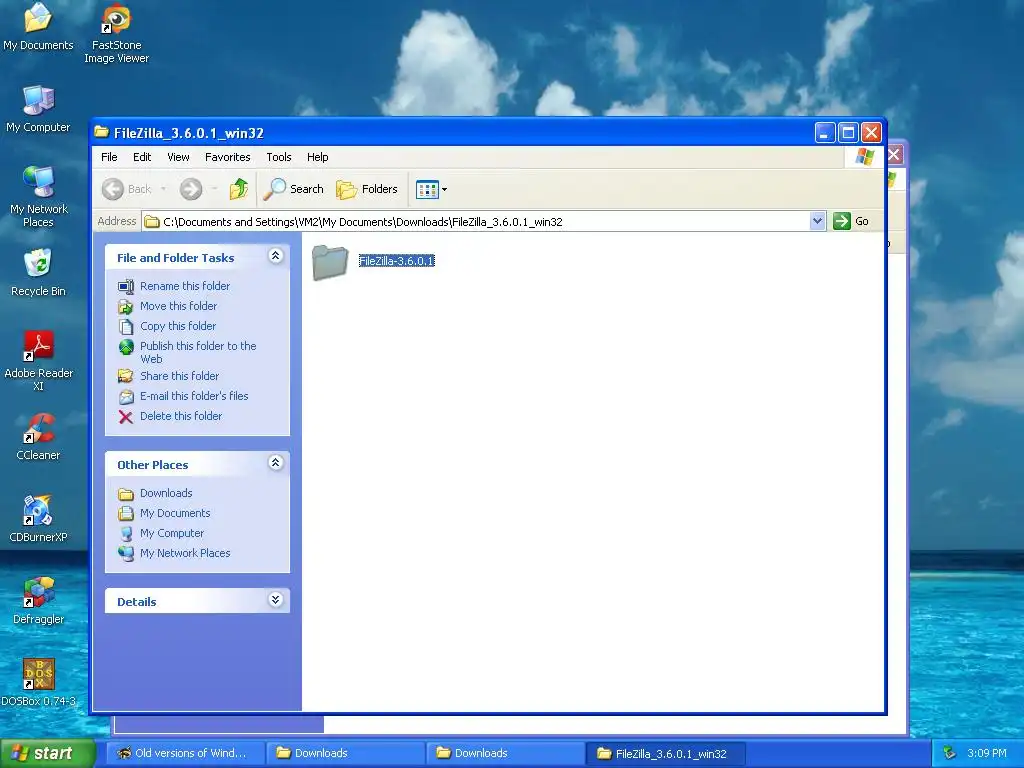Image resolution: width=1024 pixels, height=768 pixels.
Task: Expand the Details panel
Action: point(276,600)
